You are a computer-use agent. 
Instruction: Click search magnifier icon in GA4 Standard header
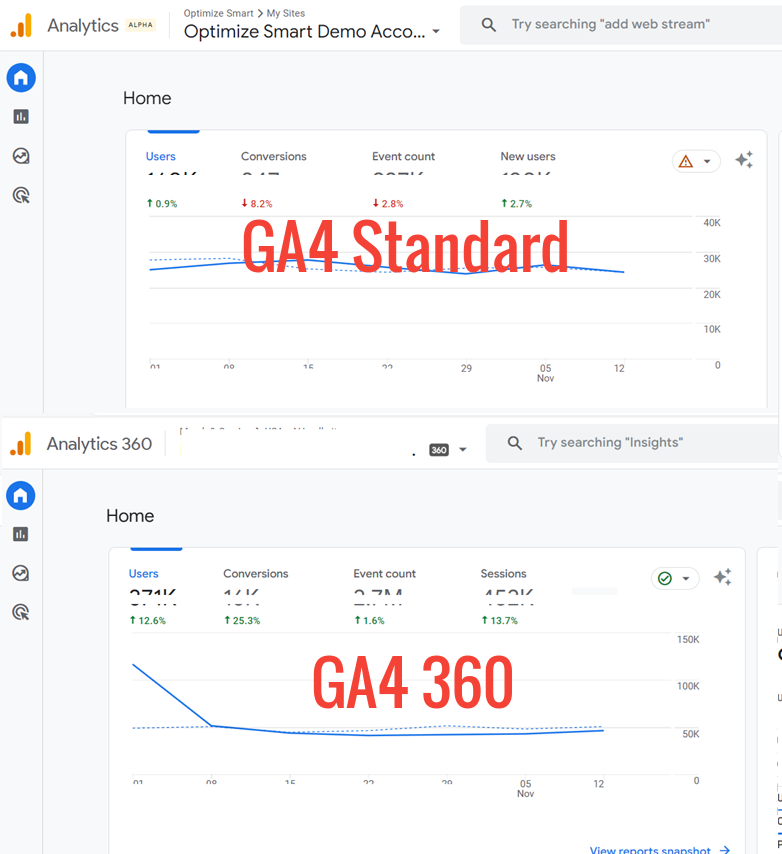(488, 25)
